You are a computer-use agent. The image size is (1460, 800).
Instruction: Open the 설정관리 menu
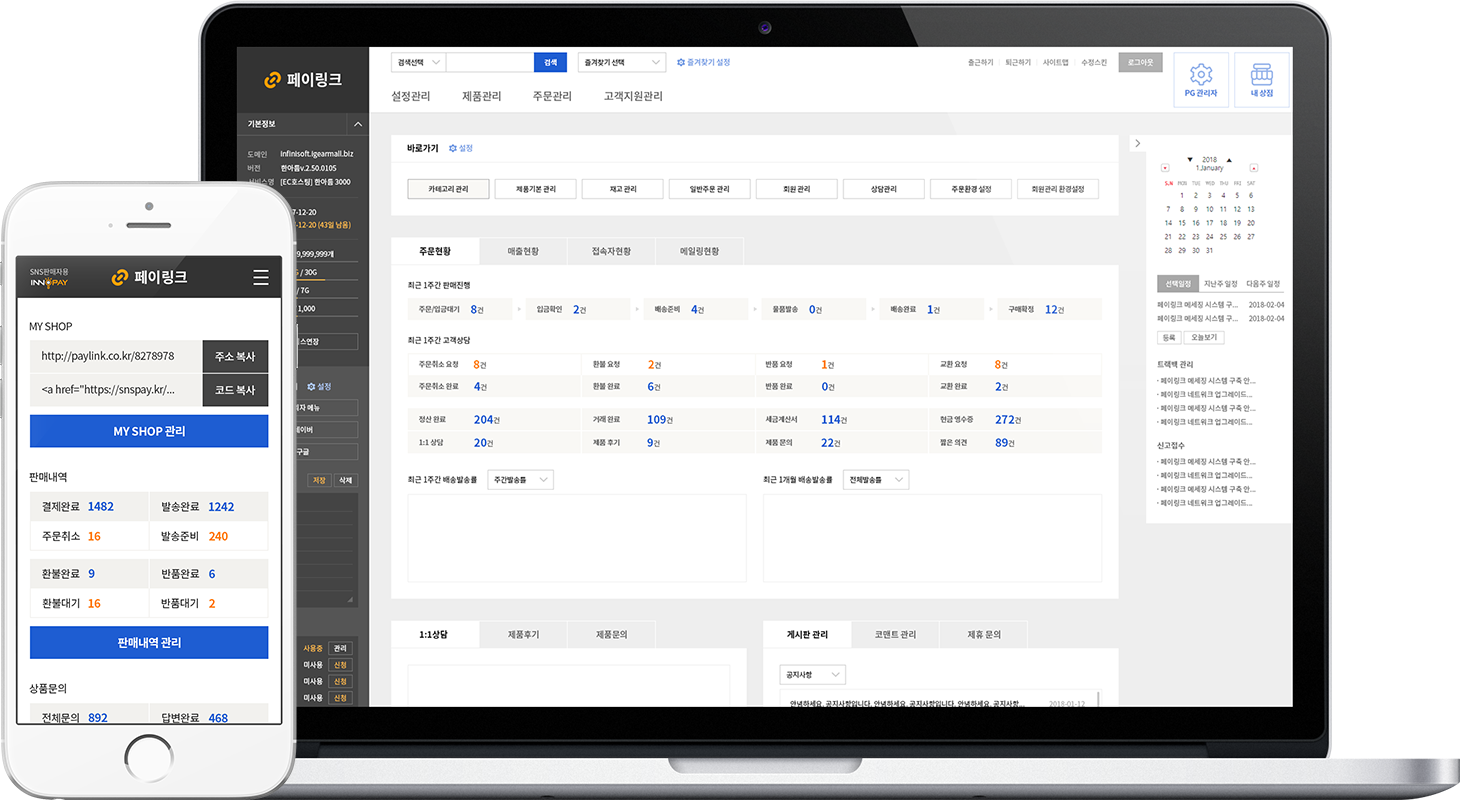tap(411, 96)
